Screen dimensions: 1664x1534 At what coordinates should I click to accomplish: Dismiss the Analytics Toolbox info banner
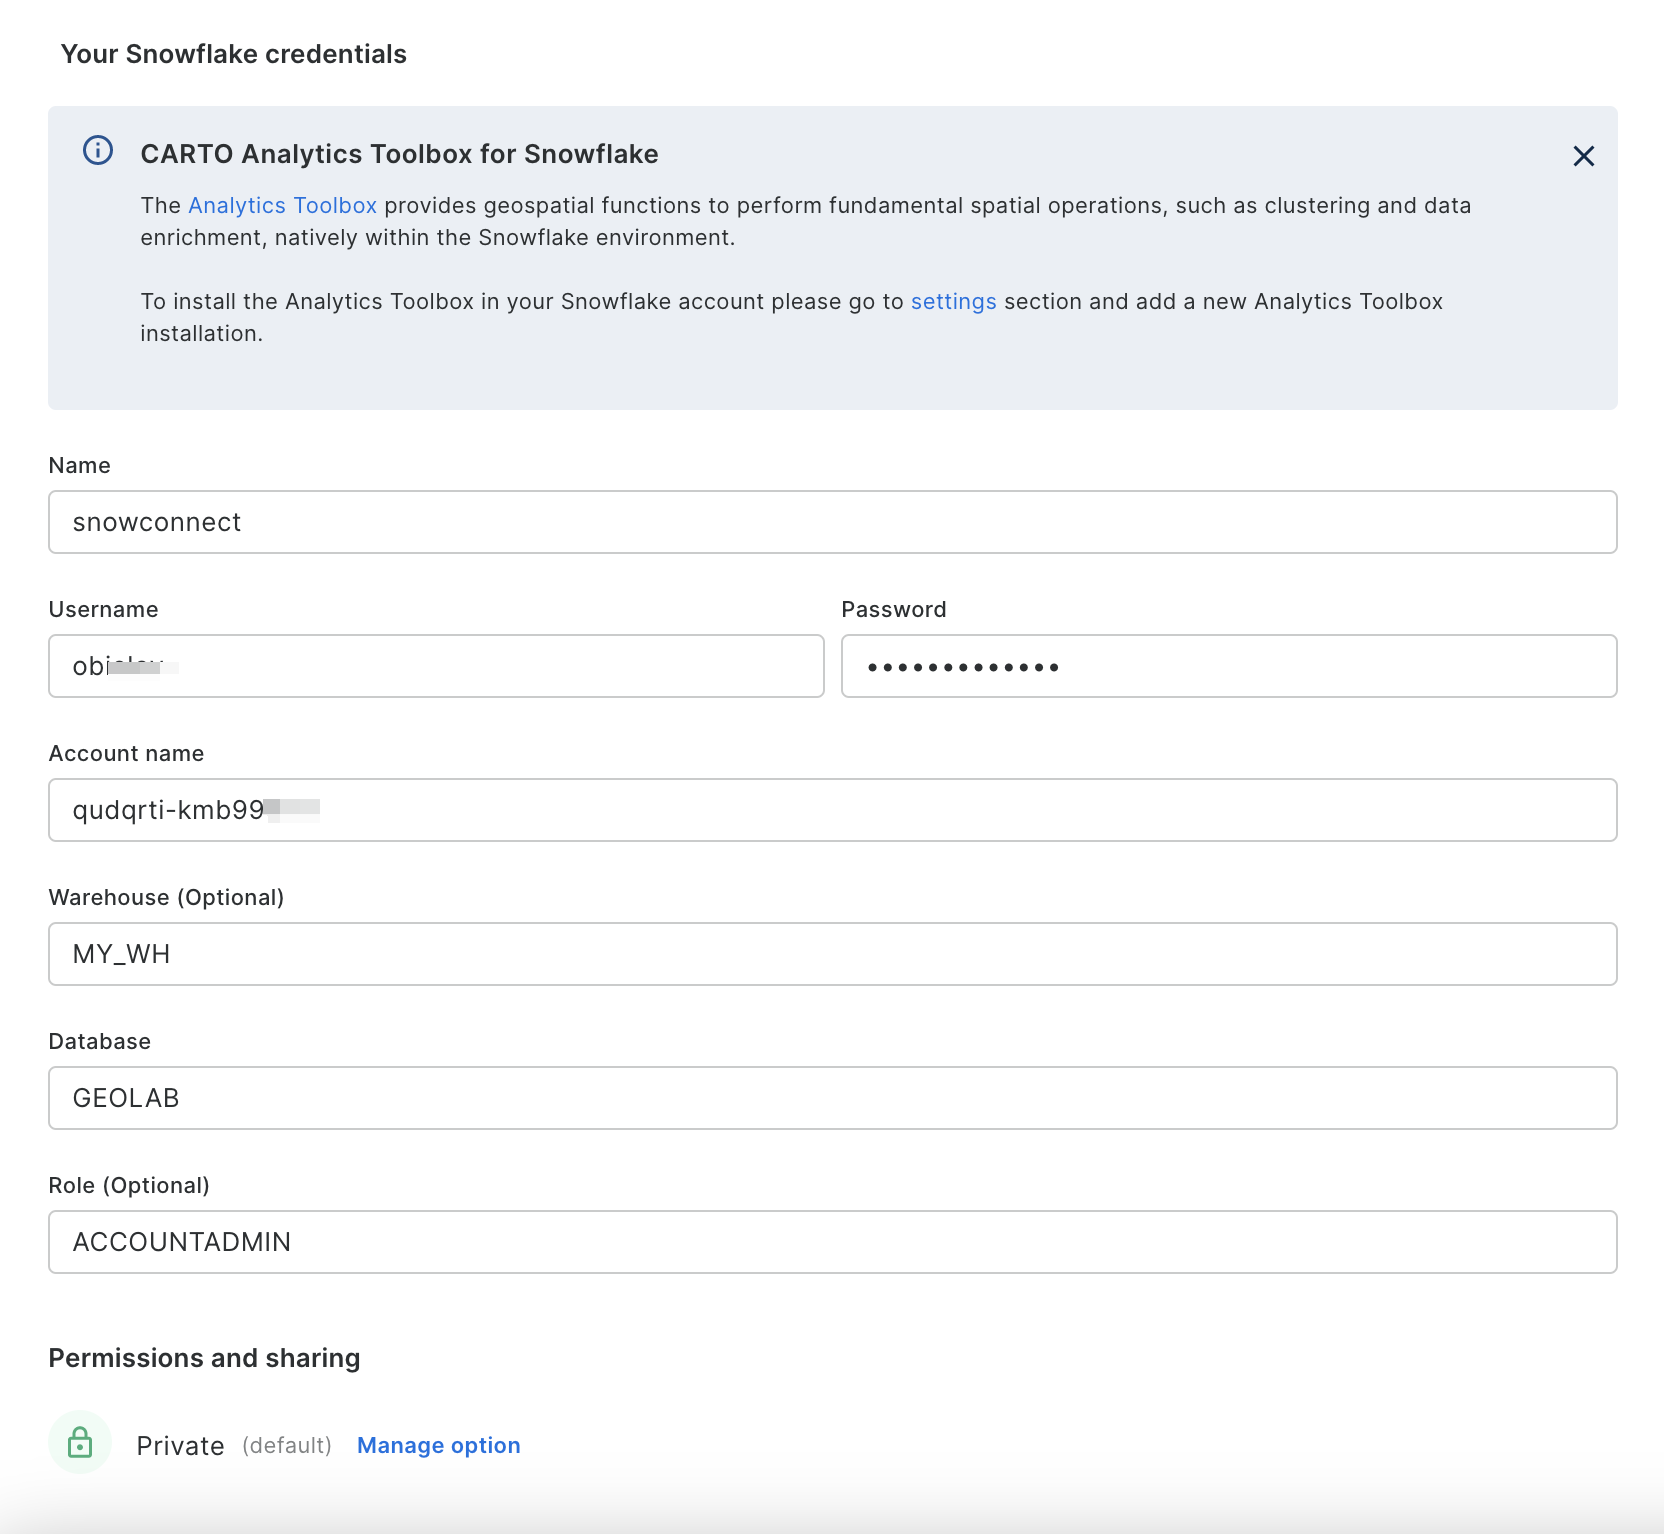(1583, 156)
